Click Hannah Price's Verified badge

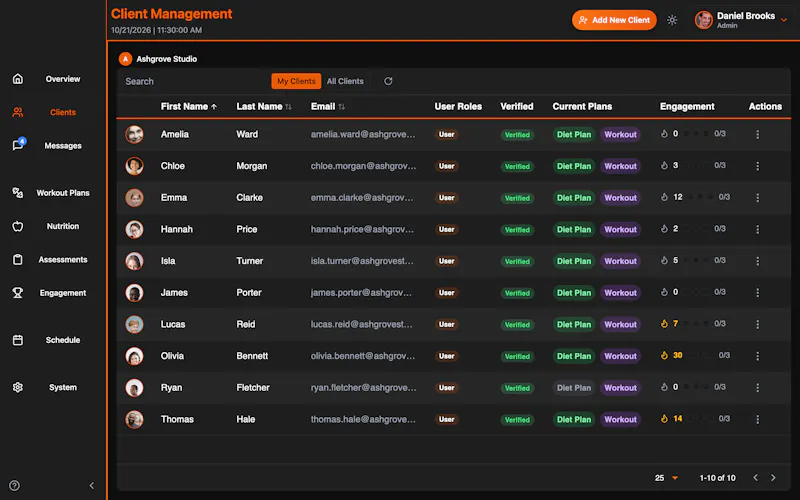point(517,230)
